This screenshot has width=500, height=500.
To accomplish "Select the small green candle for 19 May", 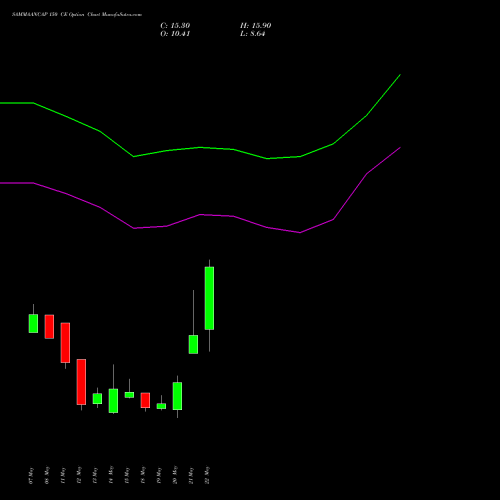I will (161, 406).
